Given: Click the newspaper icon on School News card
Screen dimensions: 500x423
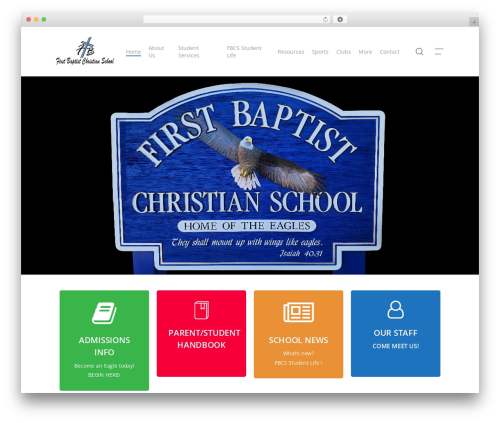Looking at the screenshot, I should pos(298,312).
